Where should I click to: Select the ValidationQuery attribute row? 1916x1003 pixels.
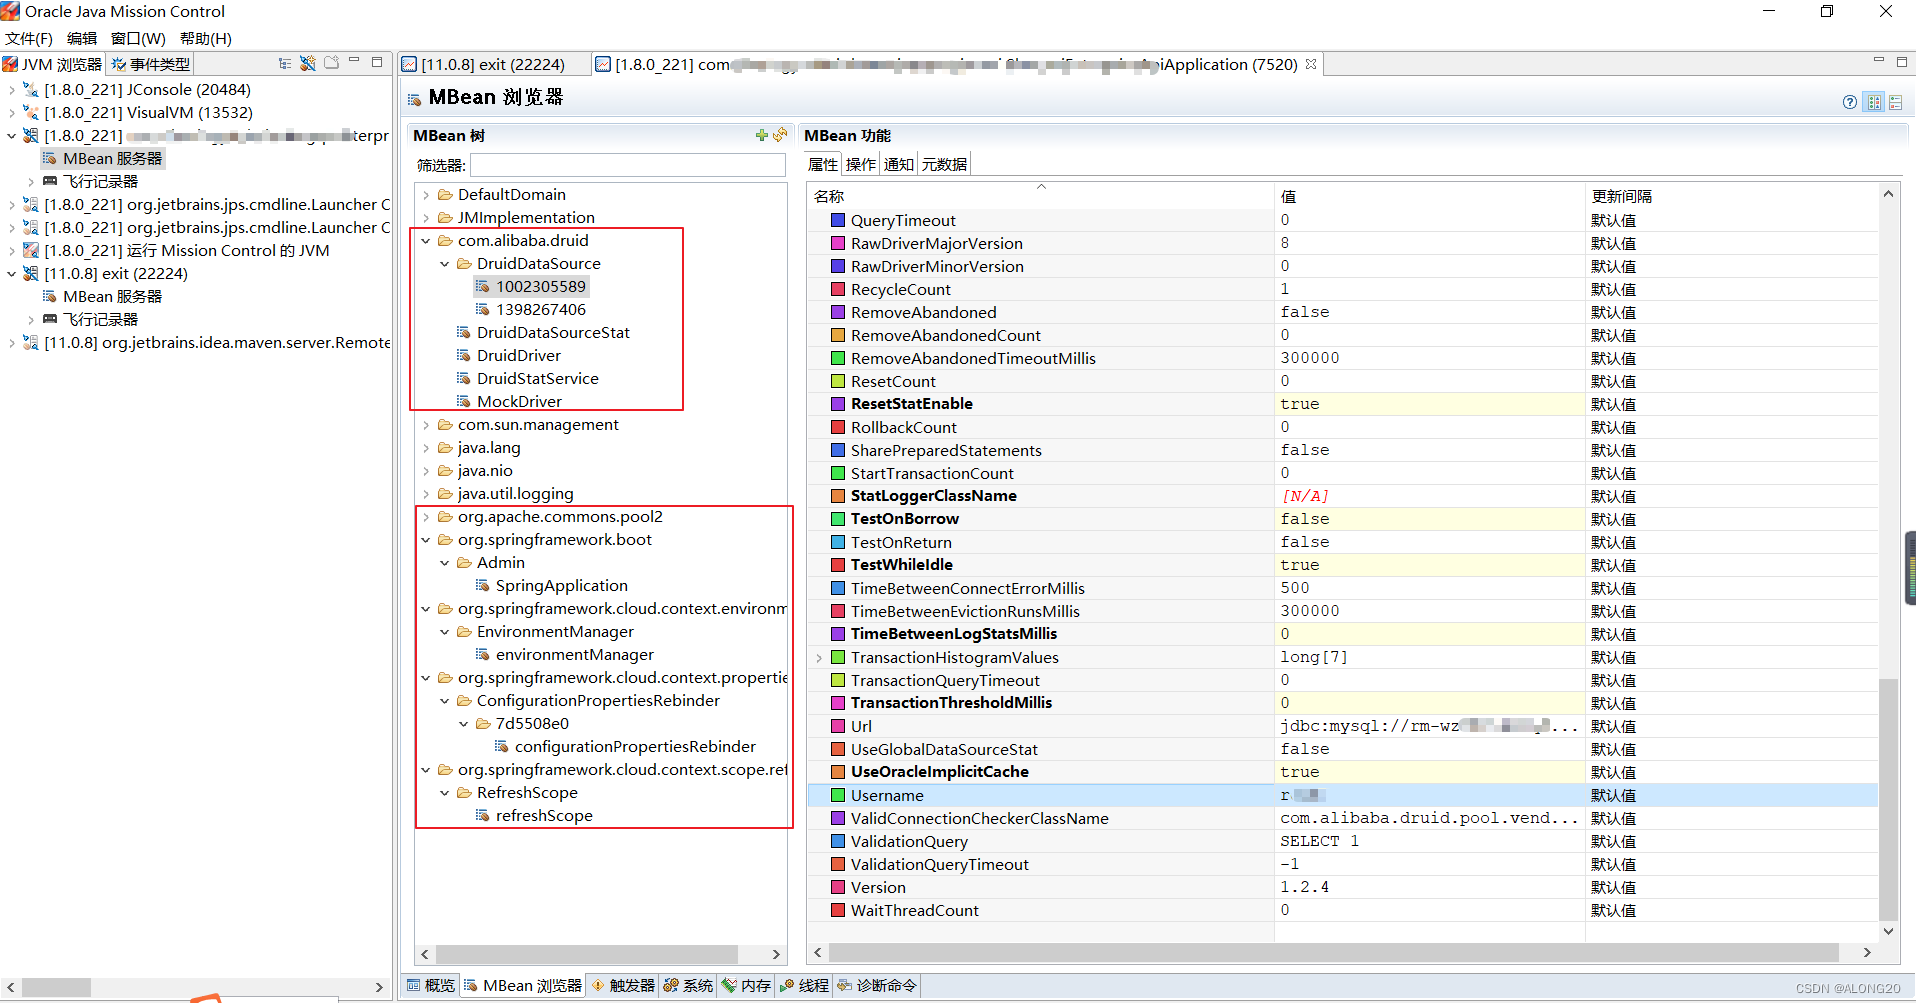point(1342,842)
